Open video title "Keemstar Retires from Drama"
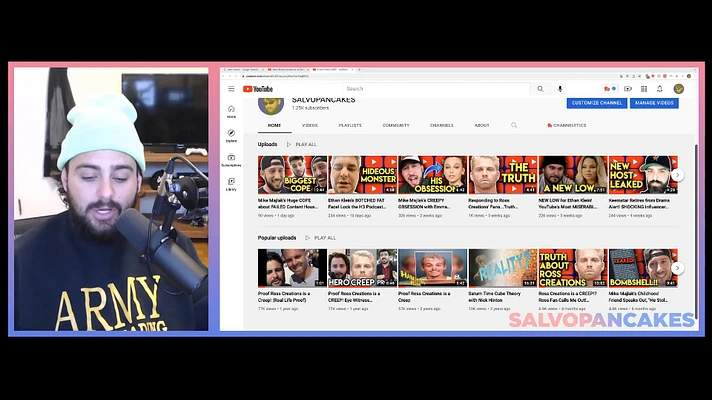This screenshot has width=712, height=400. tap(639, 203)
